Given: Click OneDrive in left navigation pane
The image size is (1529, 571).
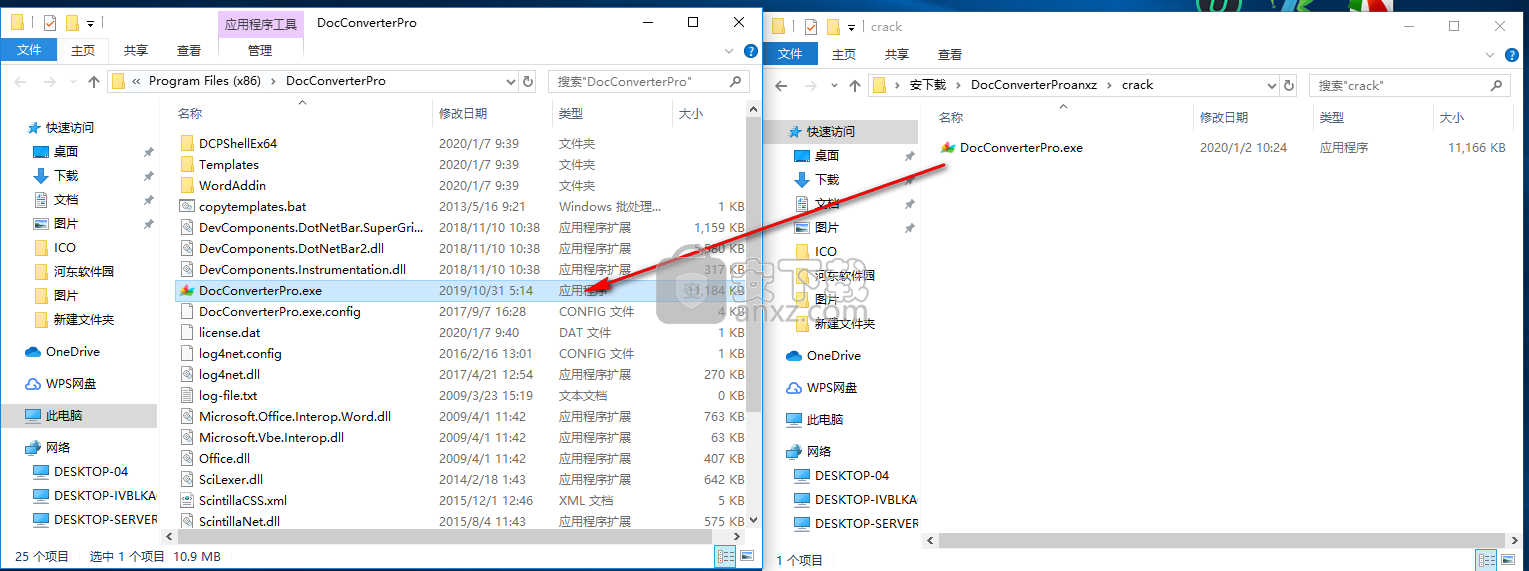Looking at the screenshot, I should pyautogui.click(x=73, y=352).
